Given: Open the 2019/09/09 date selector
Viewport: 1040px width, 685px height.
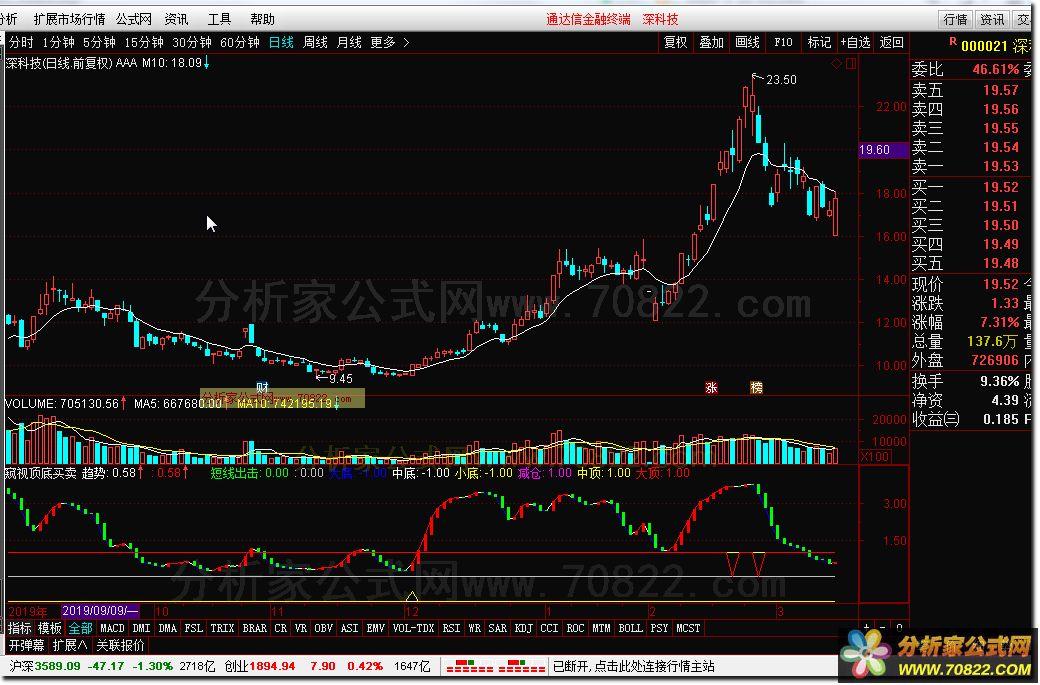Looking at the screenshot, I should 101,609.
